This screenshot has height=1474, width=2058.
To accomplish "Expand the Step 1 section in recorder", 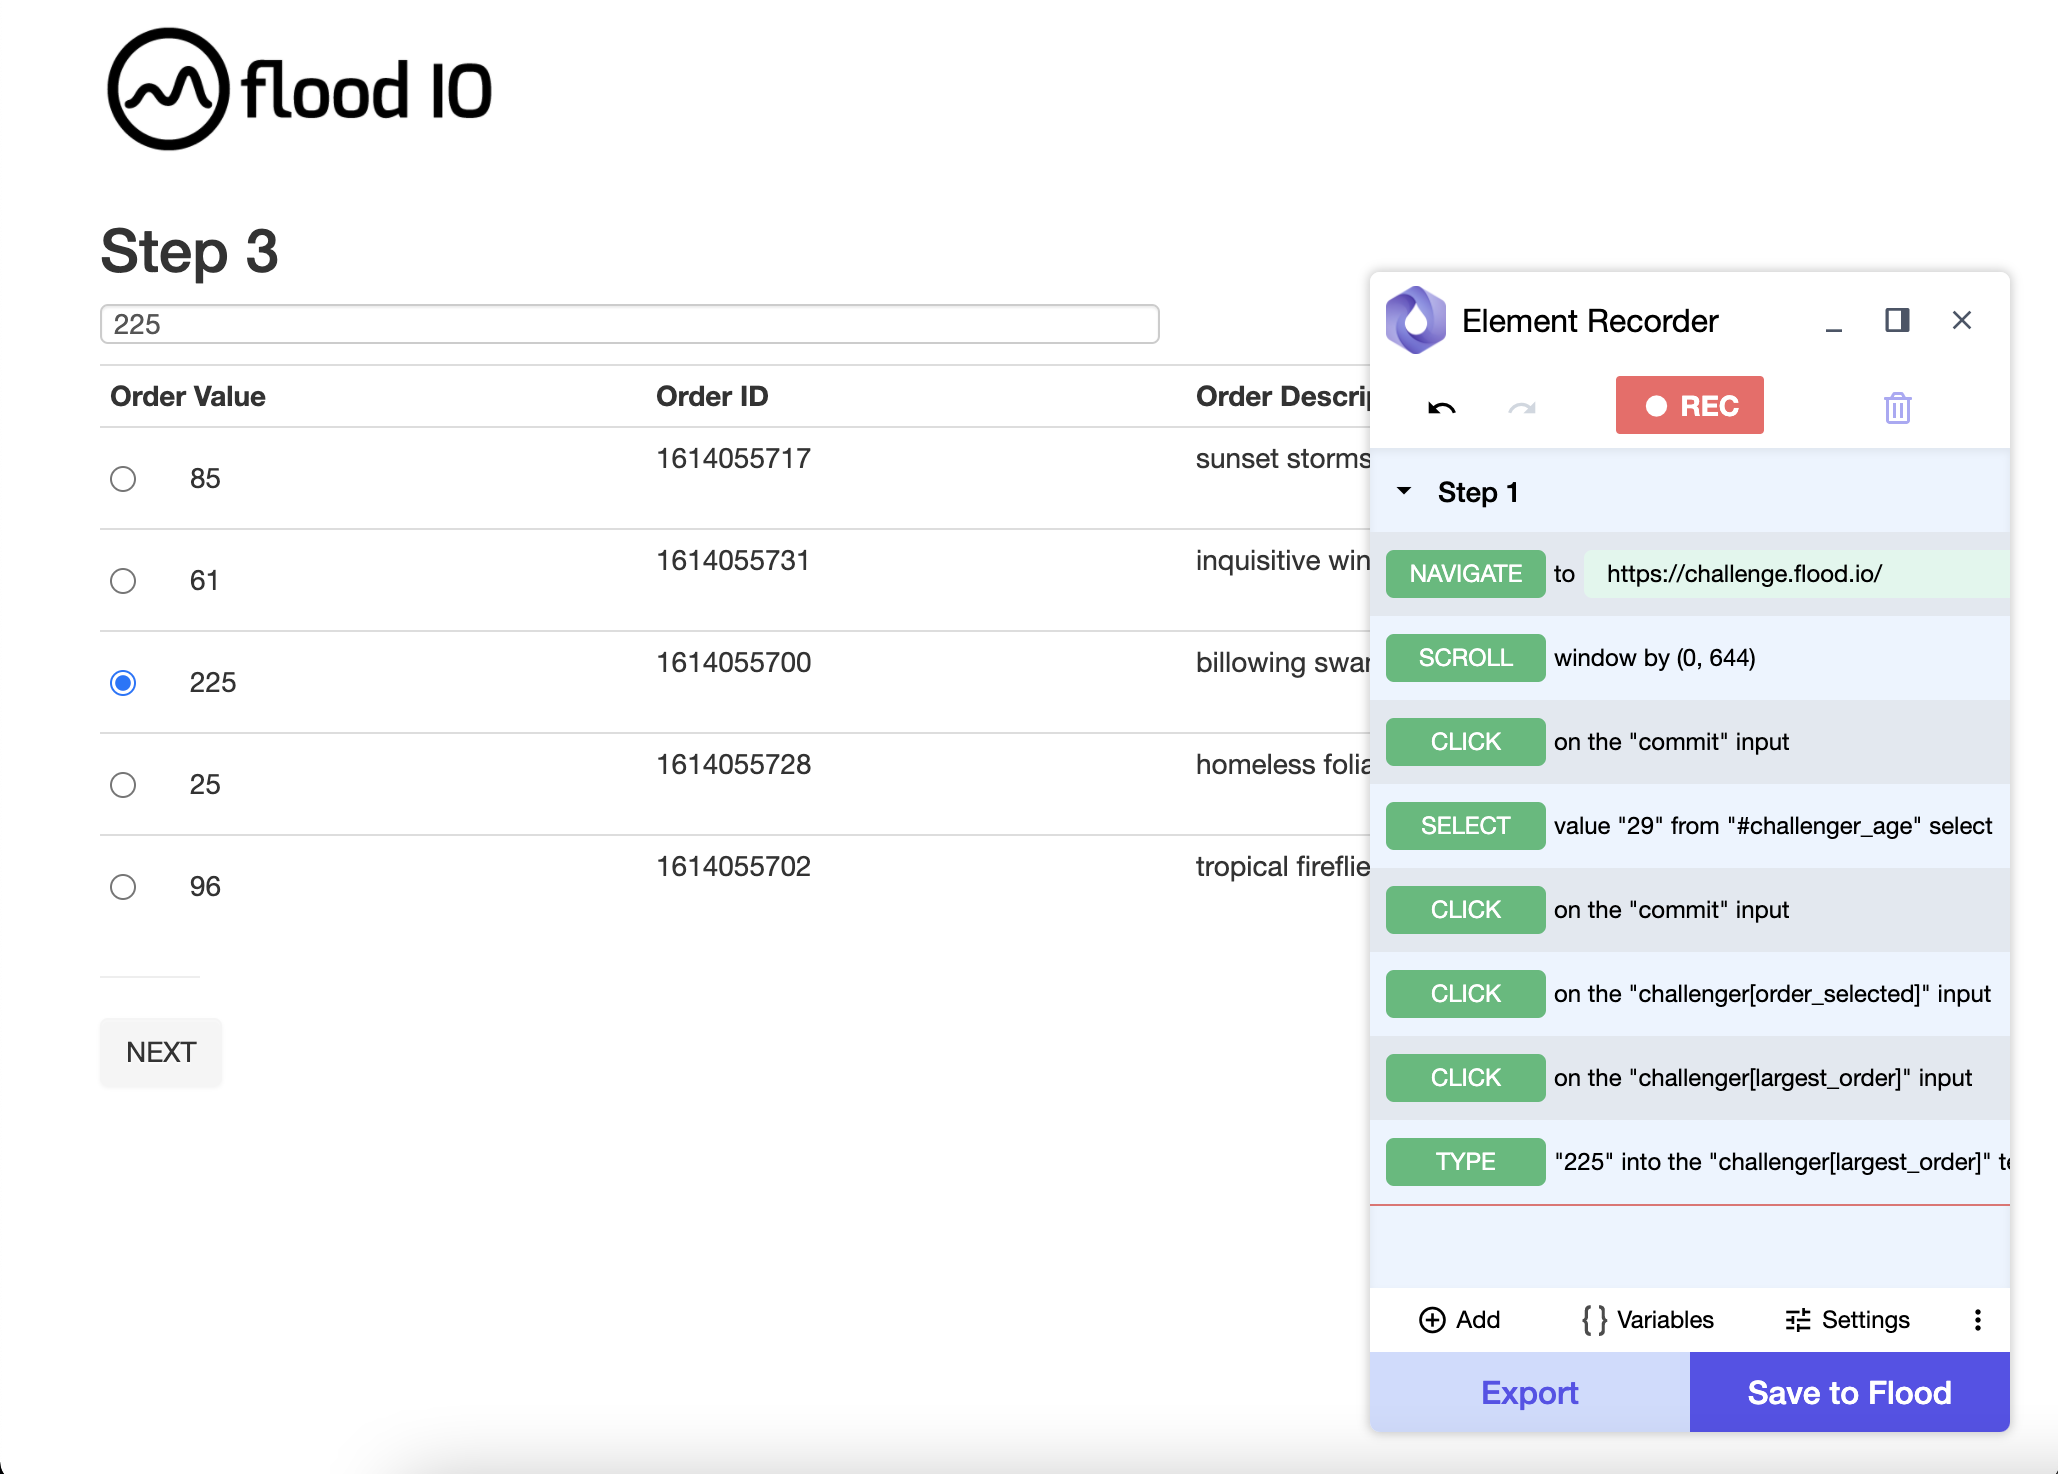I will click(x=1401, y=491).
